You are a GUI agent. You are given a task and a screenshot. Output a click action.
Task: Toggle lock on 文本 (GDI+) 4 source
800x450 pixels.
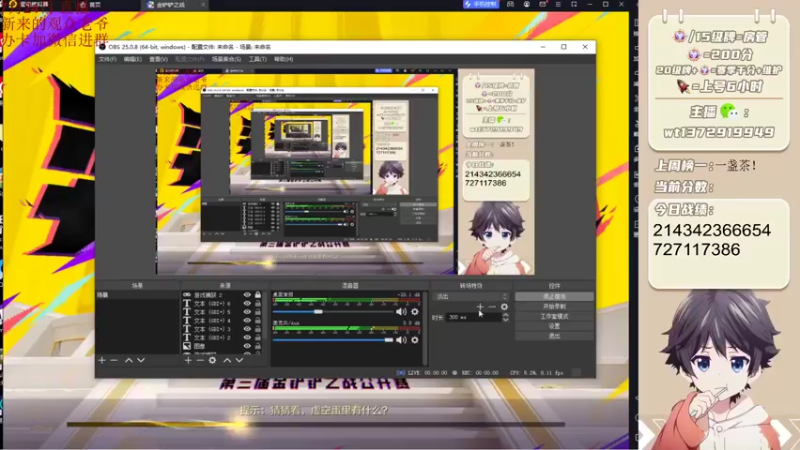(258, 320)
